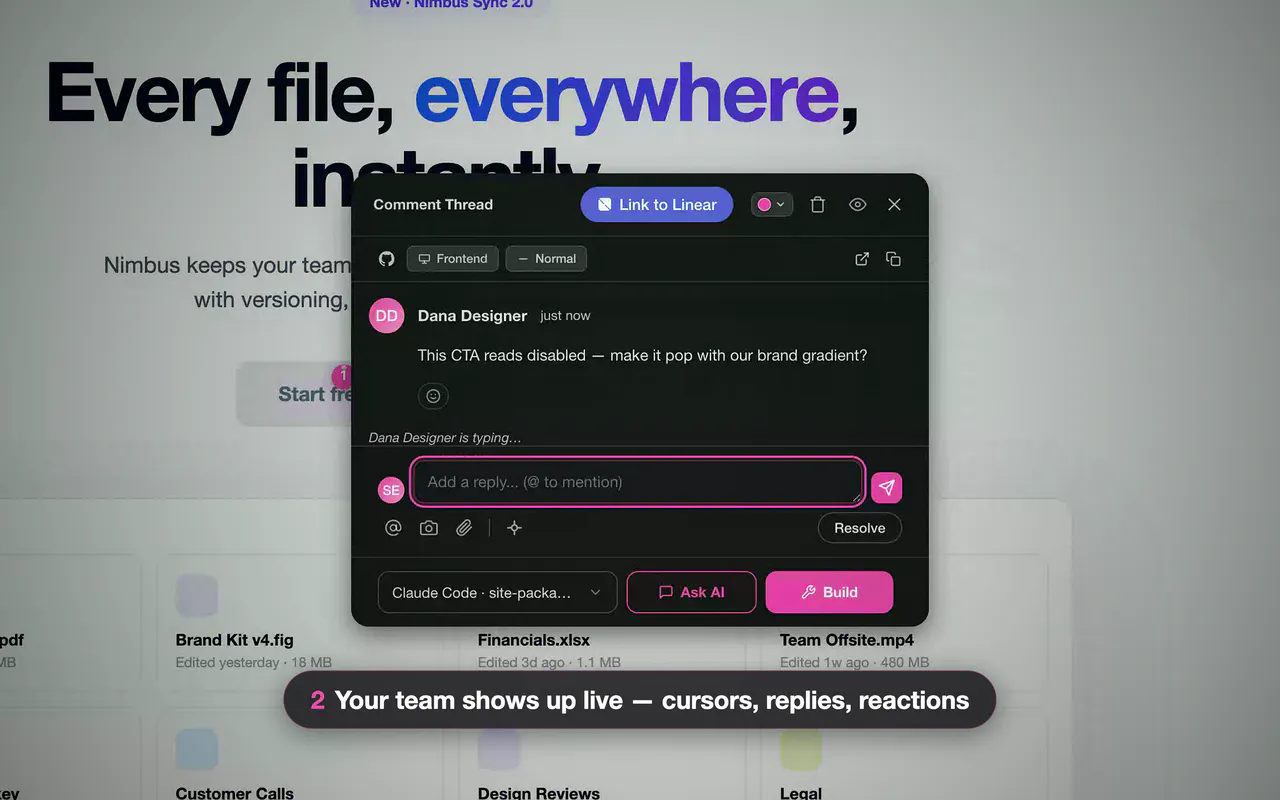Click the Comment Thread title
This screenshot has height=800, width=1280.
[x=433, y=205]
